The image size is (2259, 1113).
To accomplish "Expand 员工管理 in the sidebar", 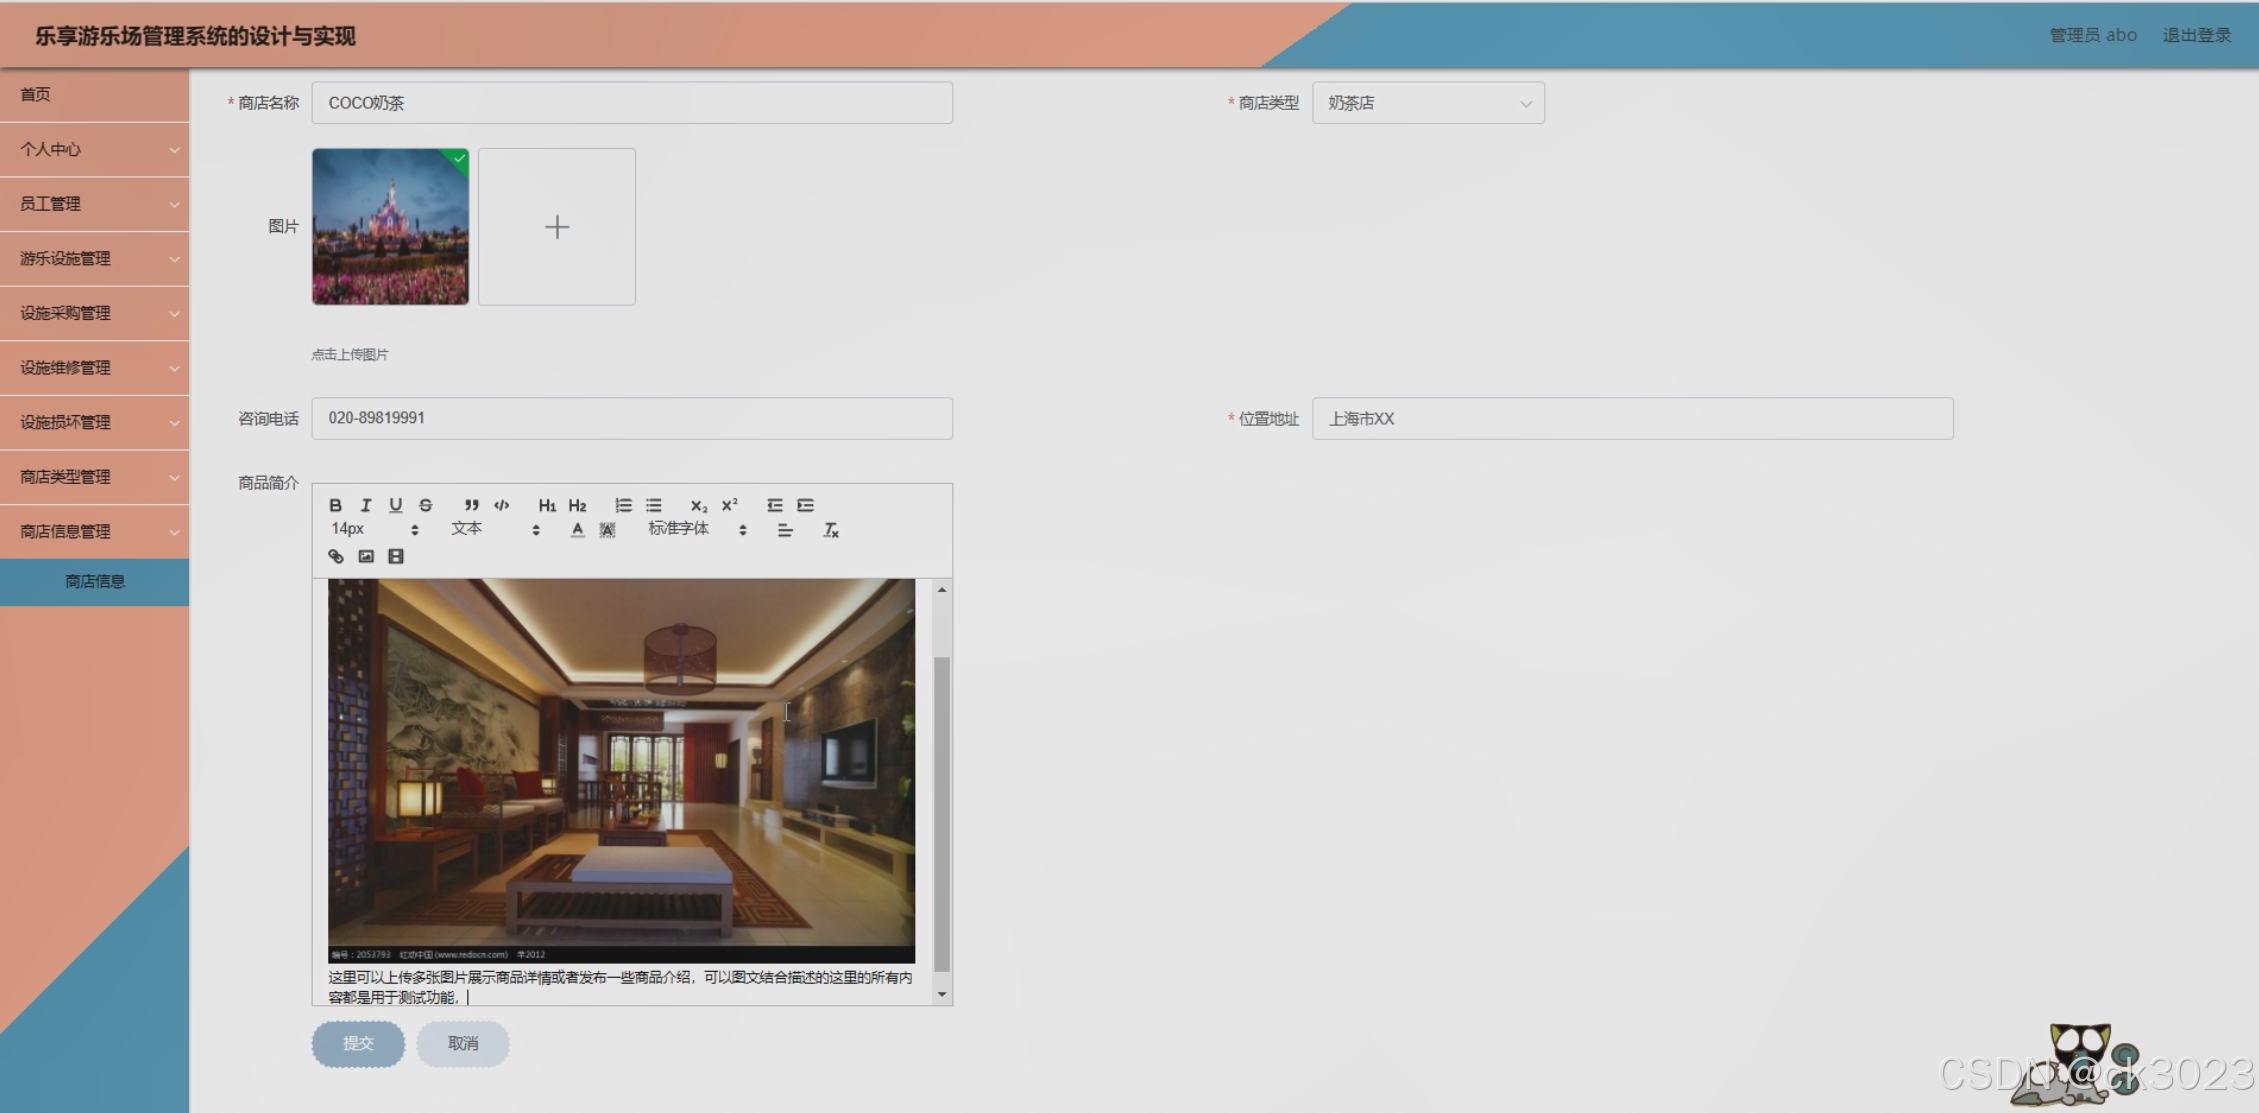I will pyautogui.click(x=94, y=204).
